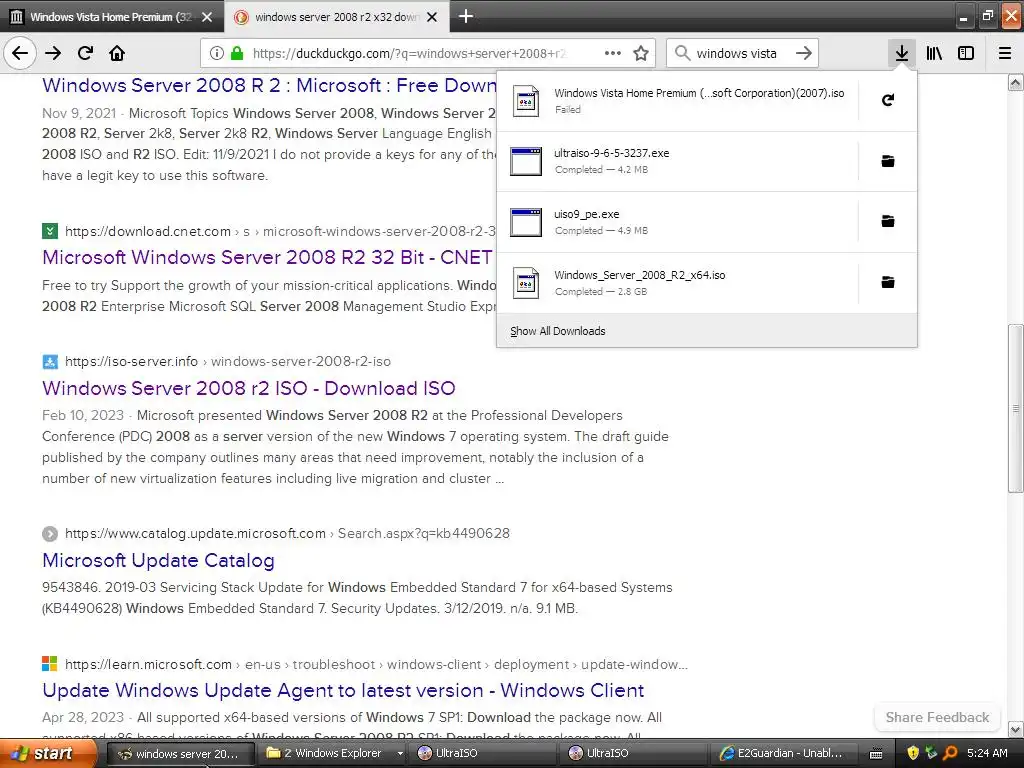The height and width of the screenshot is (768, 1024).
Task: Show site information for duckduckgo.com
Action: [217, 53]
